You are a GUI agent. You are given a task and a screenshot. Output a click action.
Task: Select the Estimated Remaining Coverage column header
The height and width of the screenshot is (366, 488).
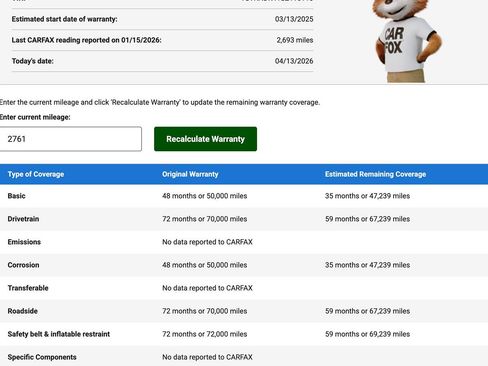pyautogui.click(x=375, y=174)
